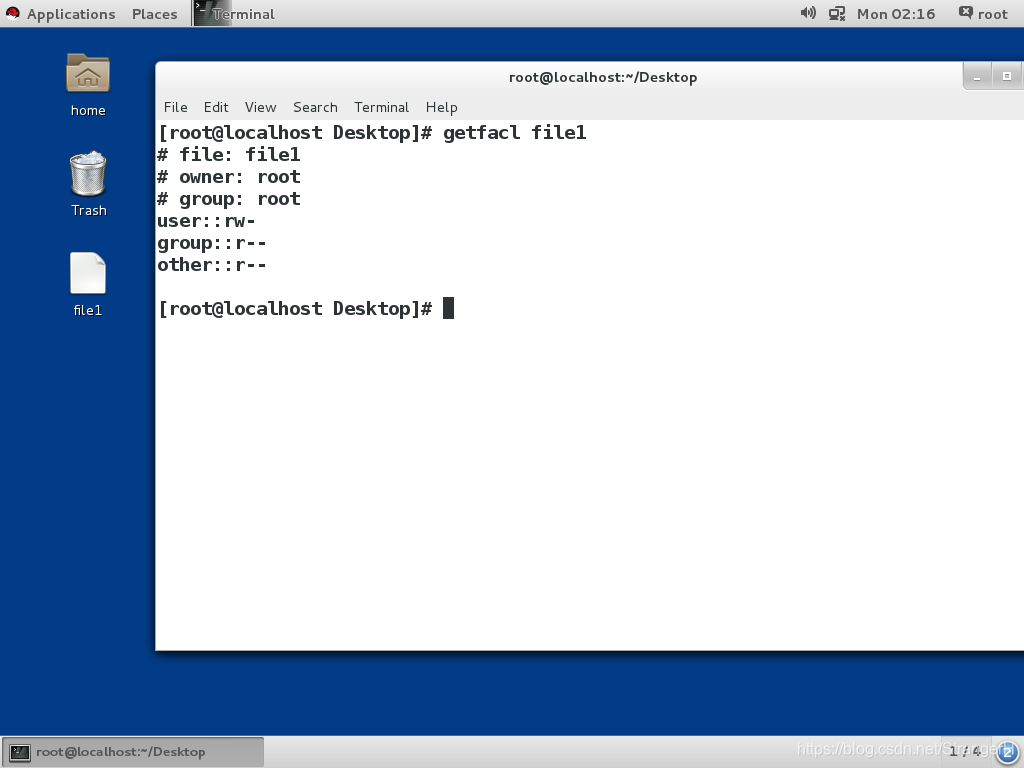Click the 'other::r--' output line

tap(212, 264)
